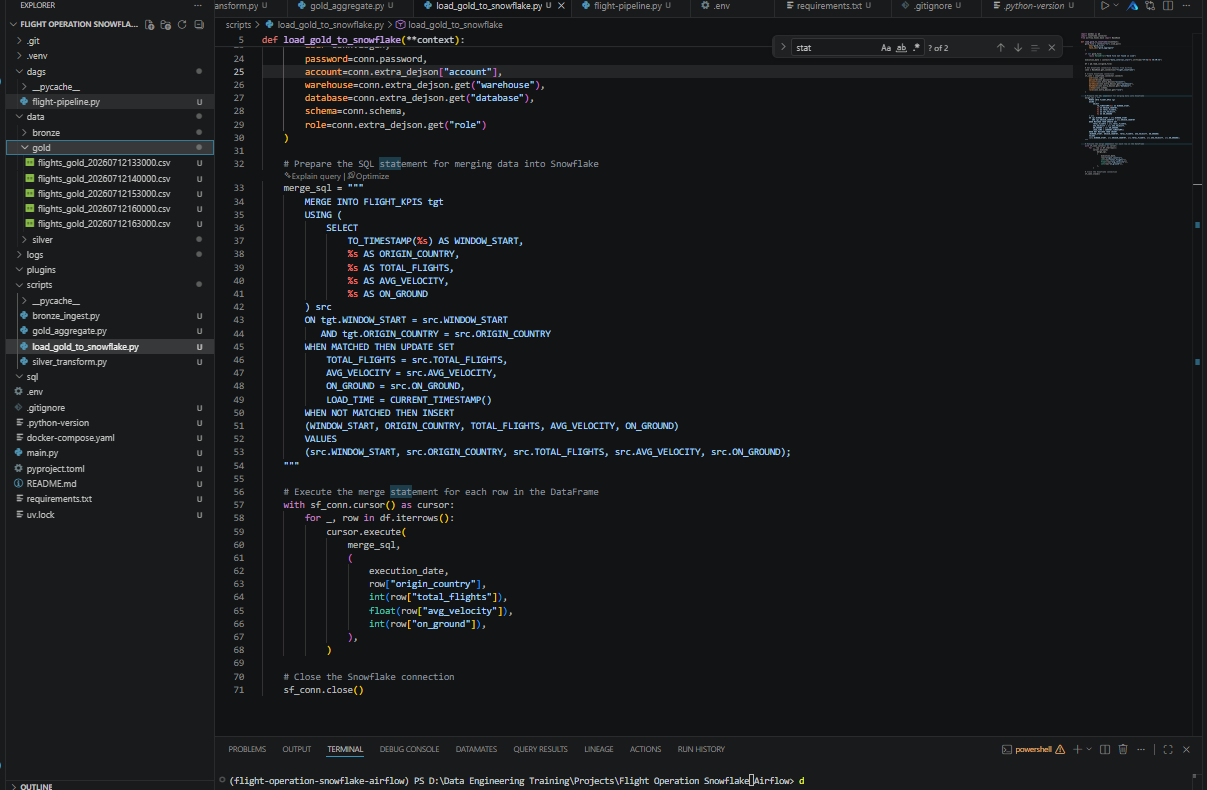The image size is (1207, 790).
Task: Open the DEBUG CONSOLE panel tab
Action: [x=409, y=749]
